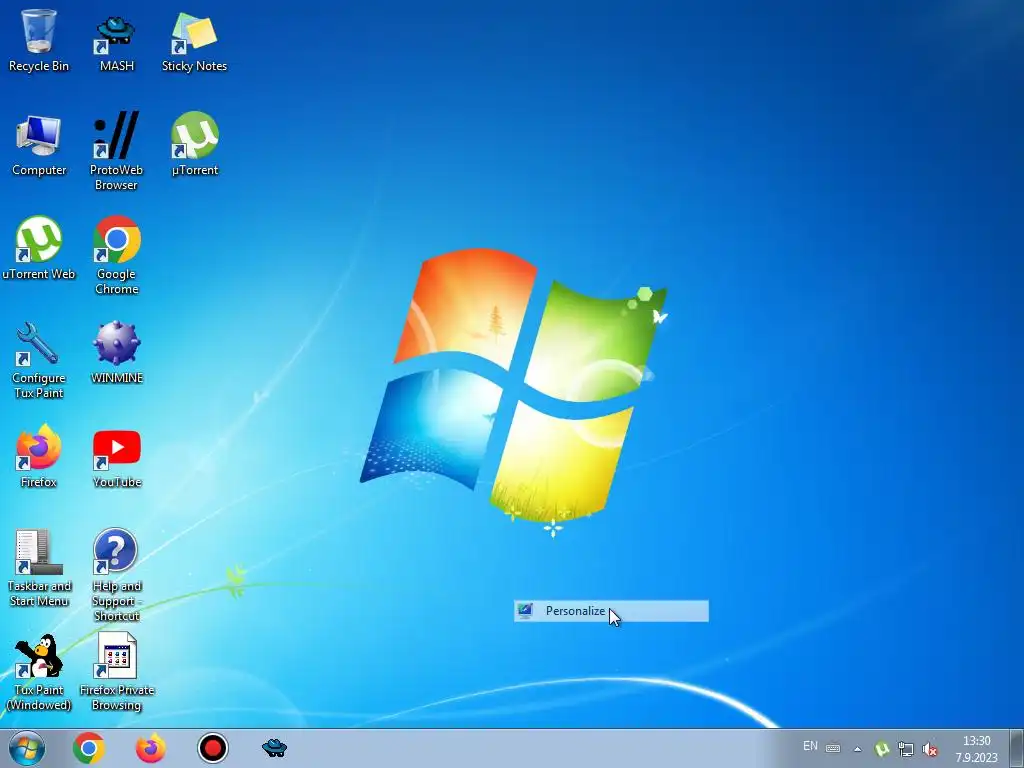Click the keyboard icon in system tray

(833, 748)
